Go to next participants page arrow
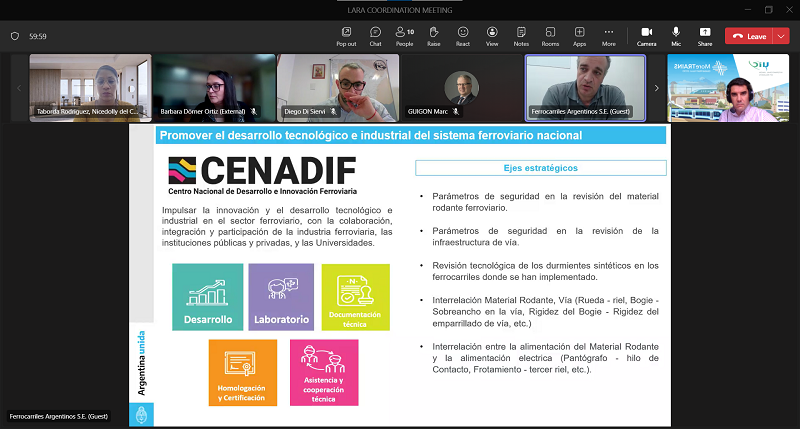Image resolution: width=800 pixels, height=429 pixels. [x=657, y=88]
